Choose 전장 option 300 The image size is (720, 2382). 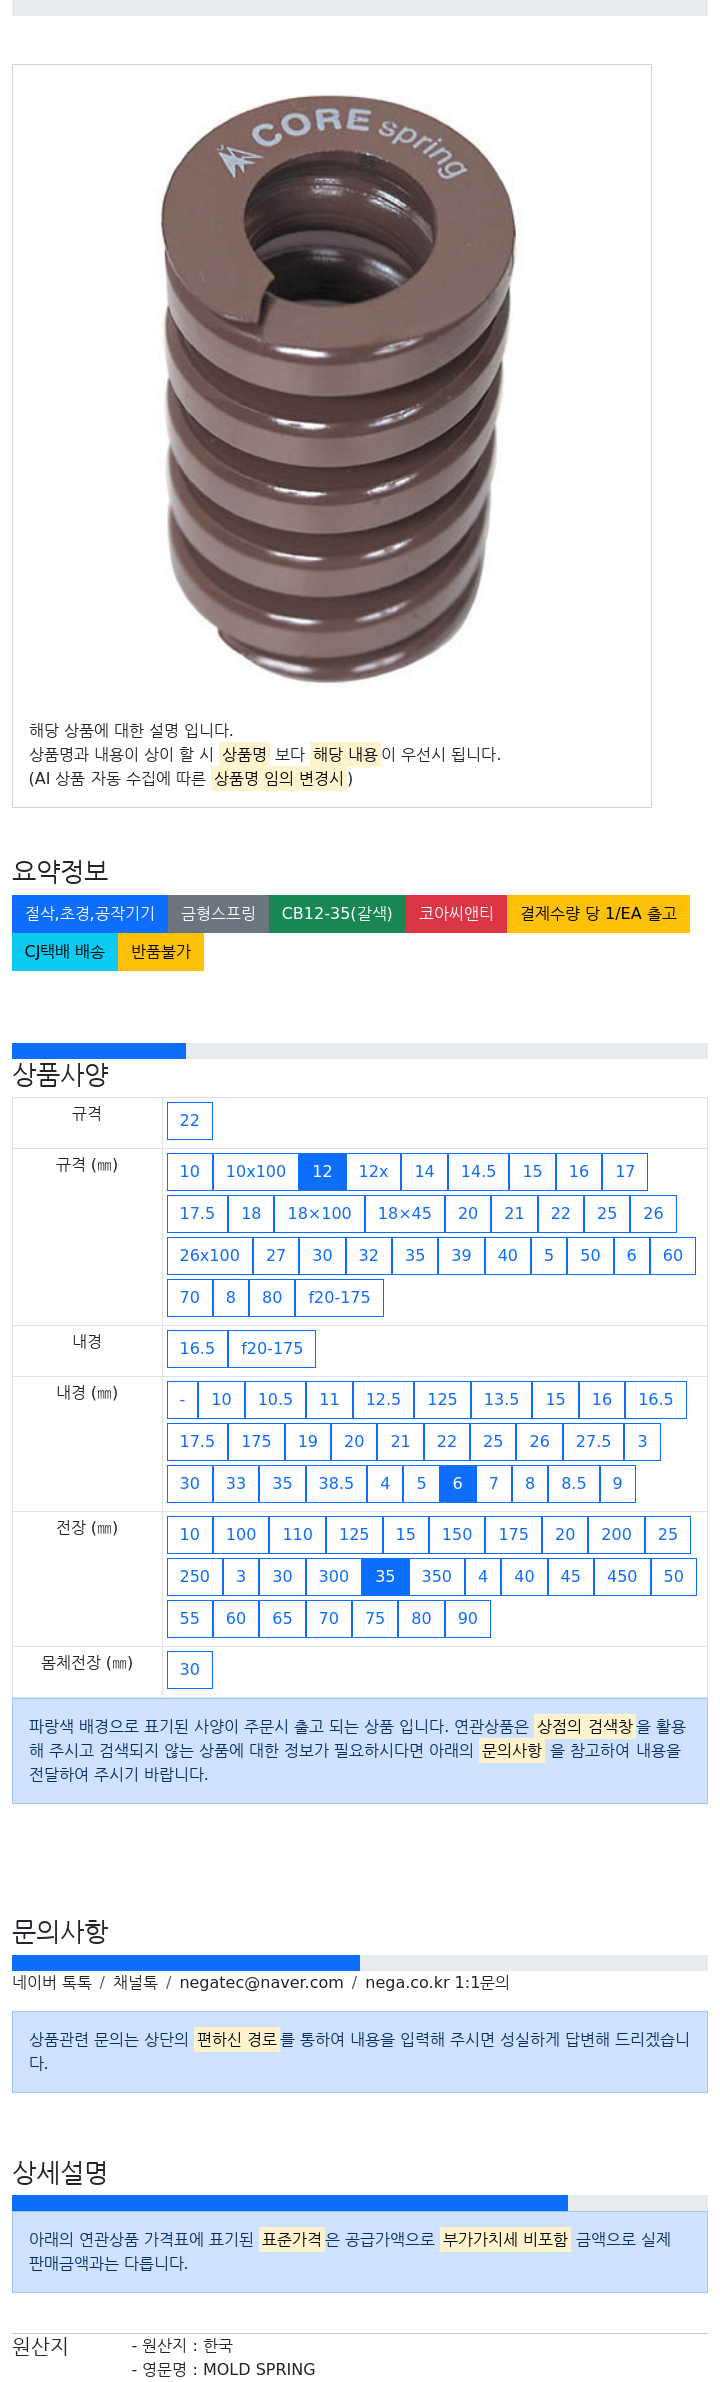[x=333, y=1576]
